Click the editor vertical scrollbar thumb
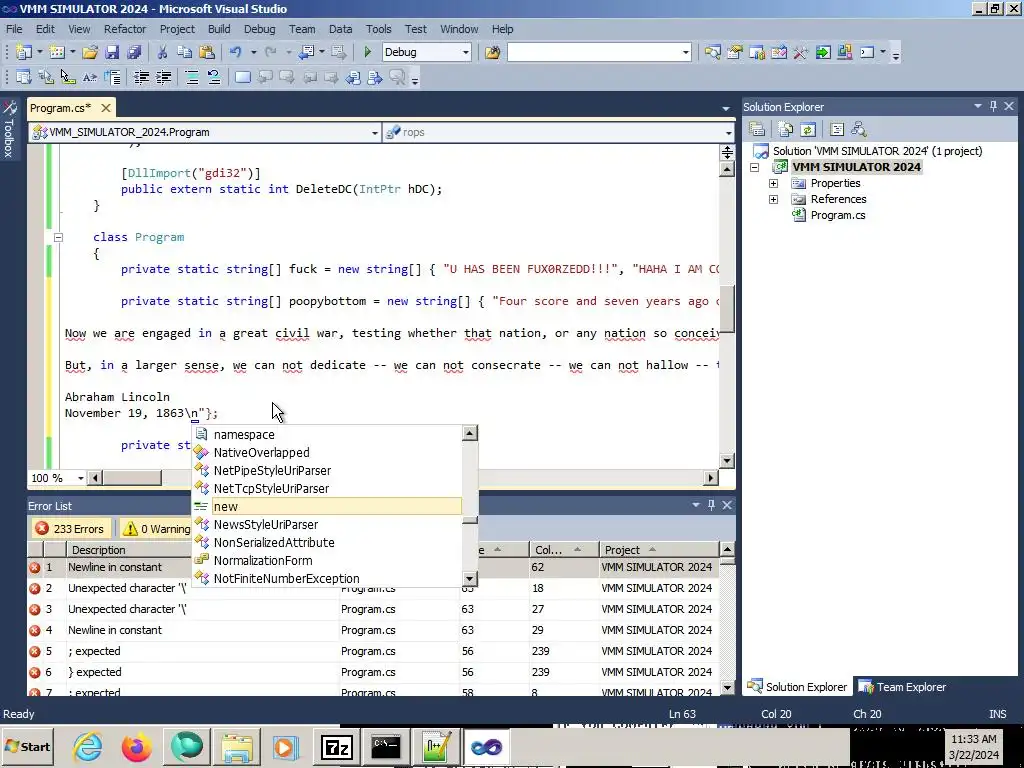This screenshot has height=768, width=1024. (x=727, y=310)
